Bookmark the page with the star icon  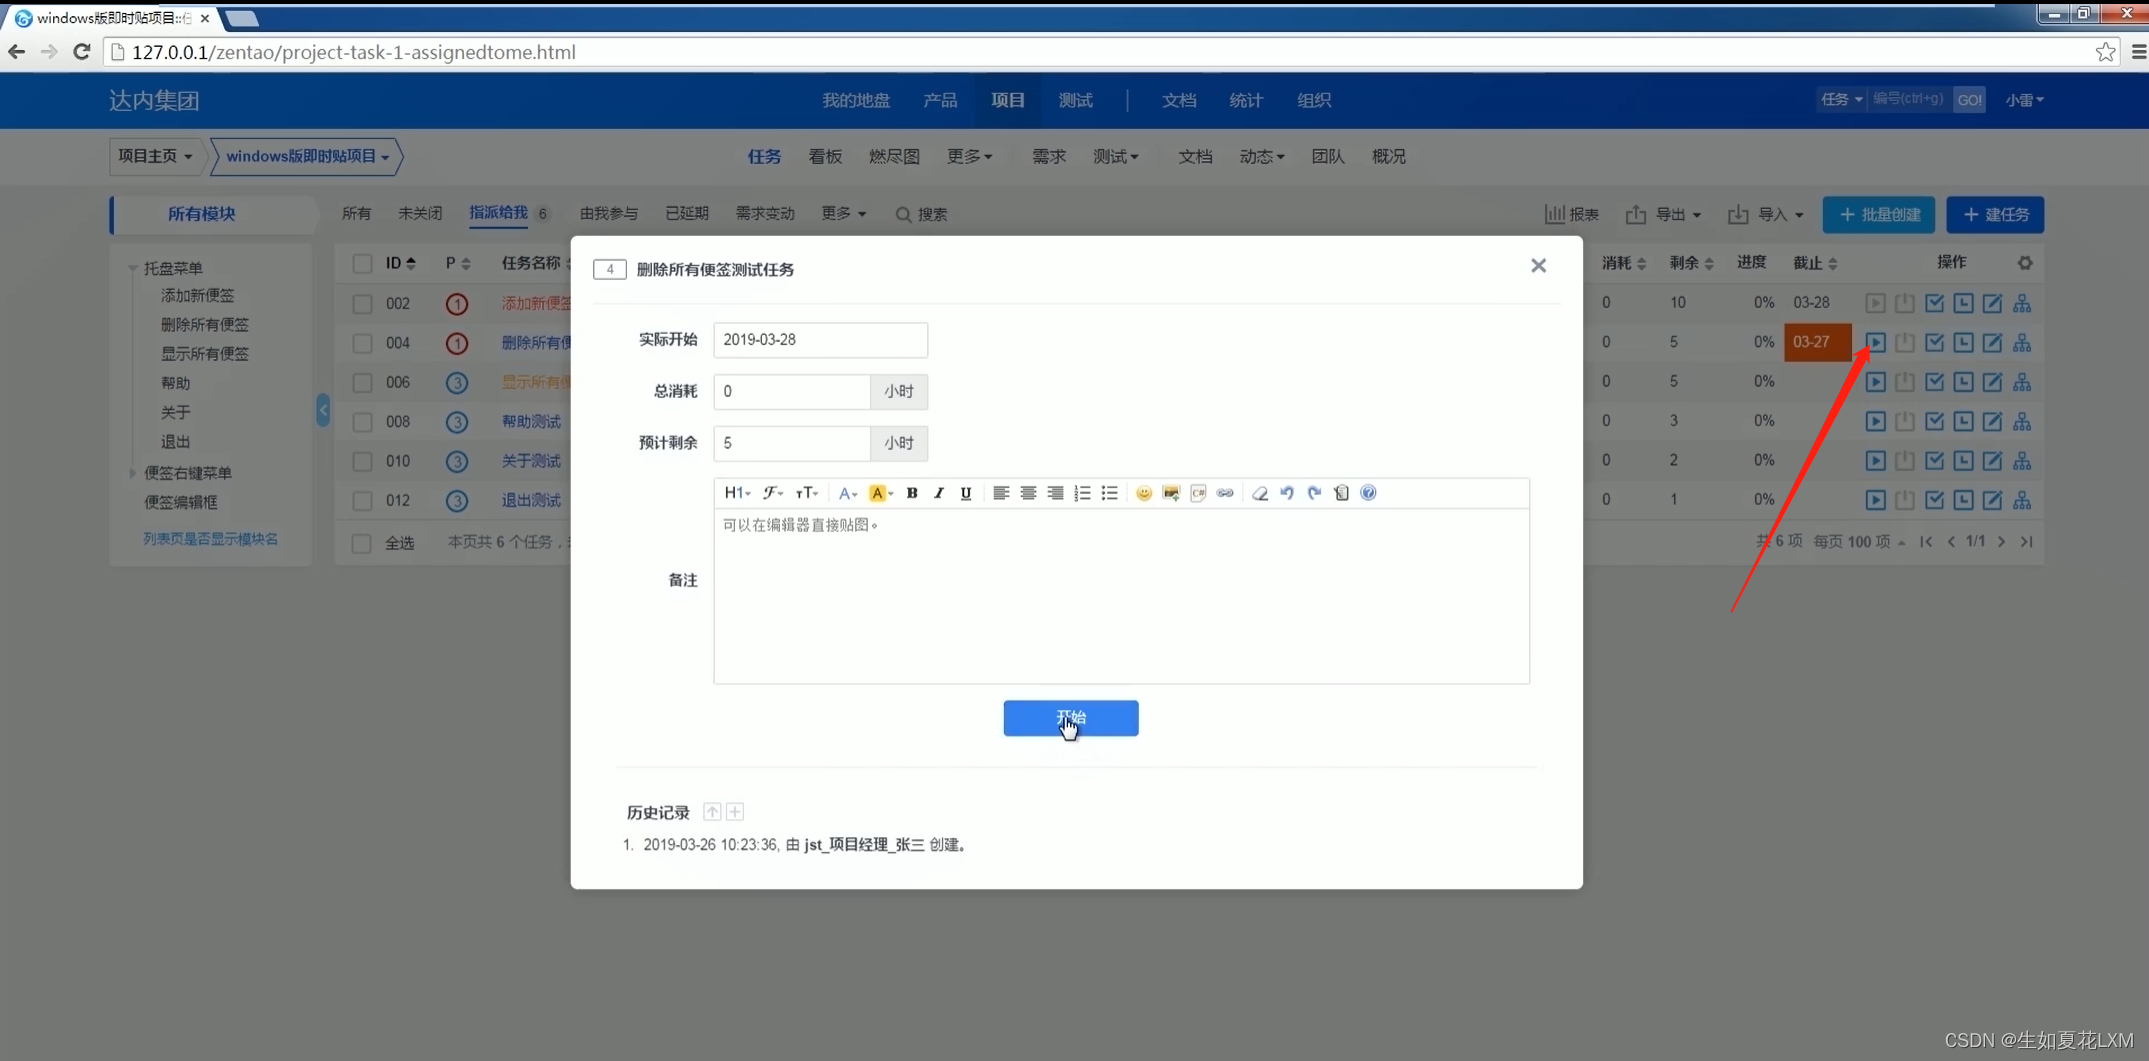[2105, 52]
